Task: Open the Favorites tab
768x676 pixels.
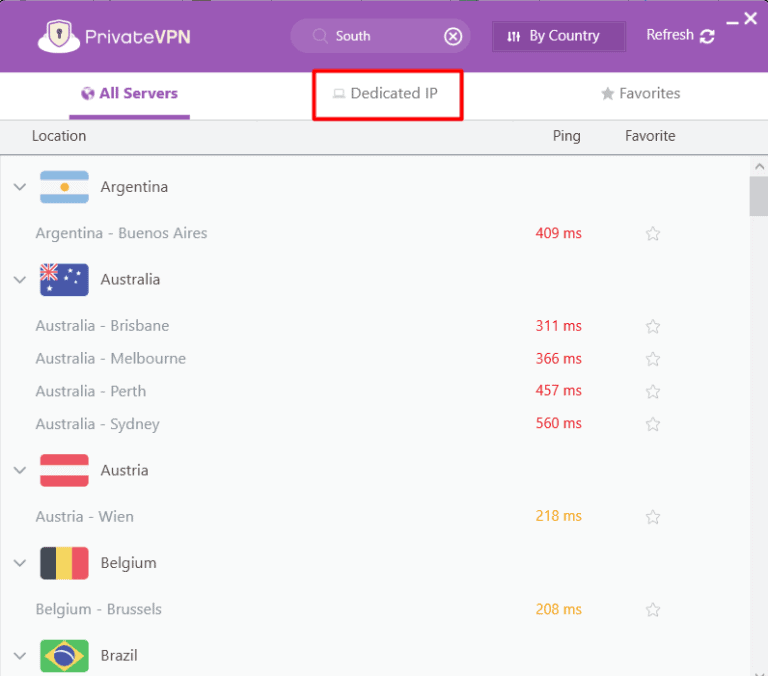Action: 641,94
